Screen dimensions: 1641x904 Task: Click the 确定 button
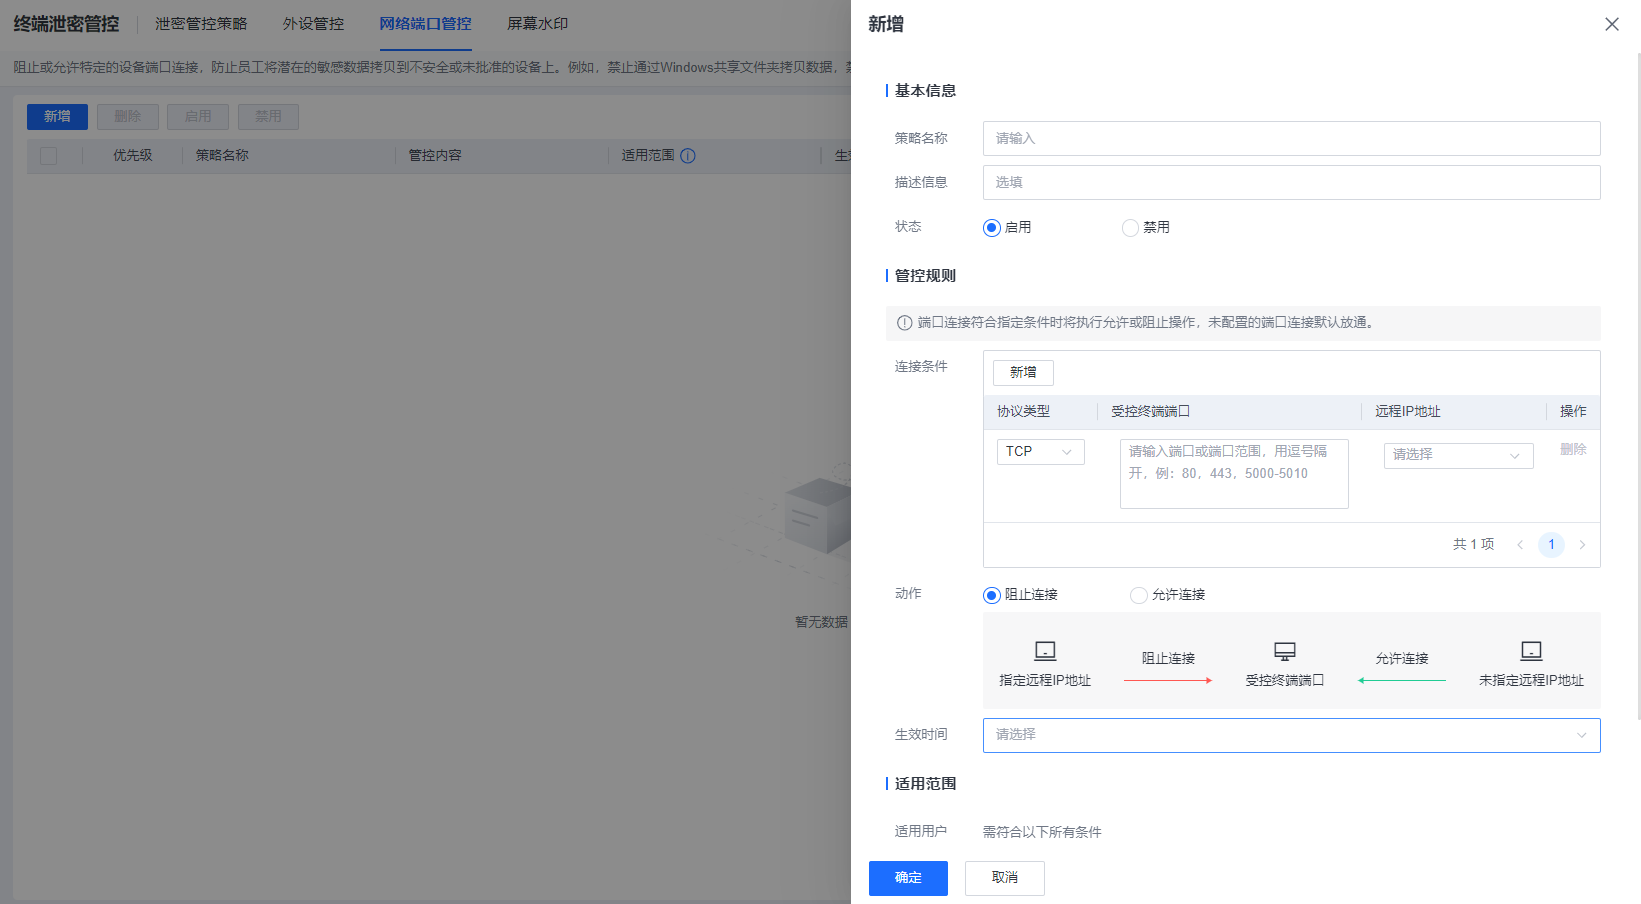coord(908,878)
